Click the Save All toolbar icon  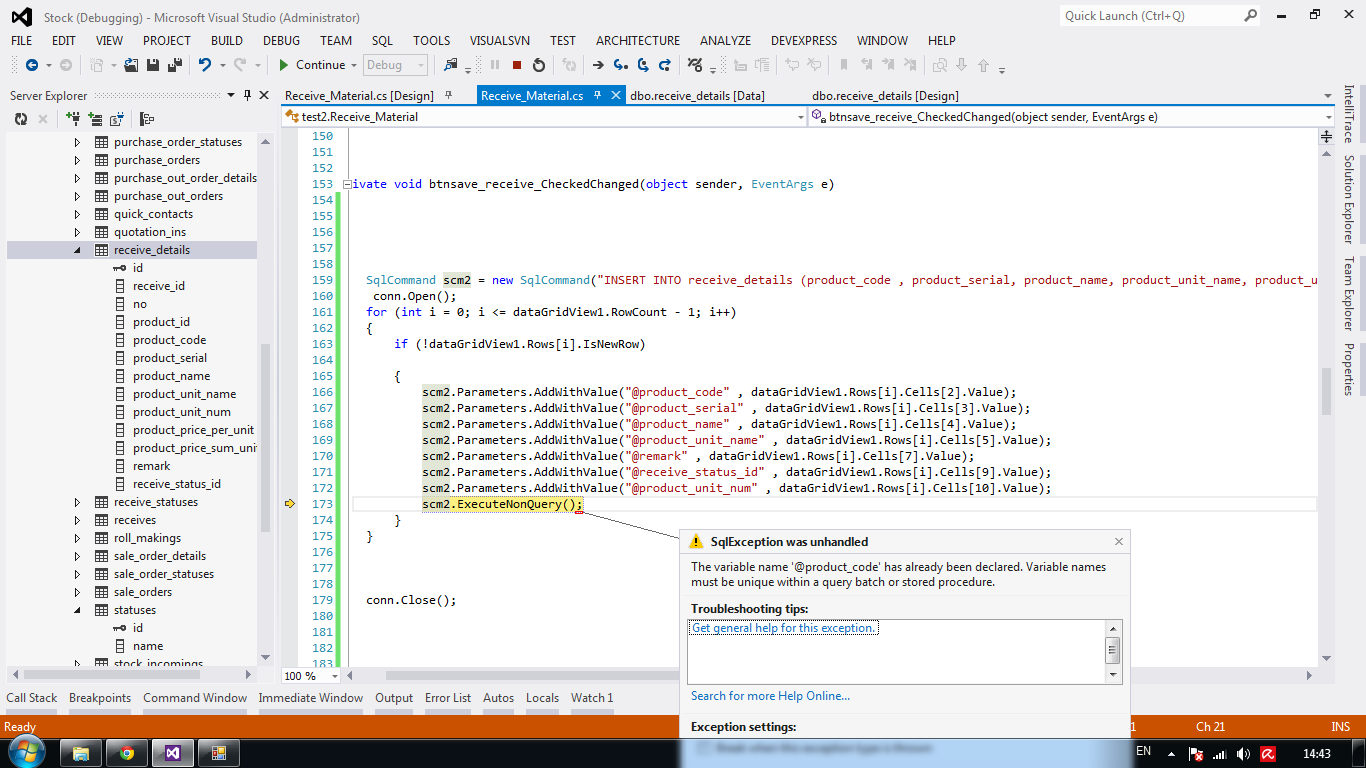click(x=174, y=65)
